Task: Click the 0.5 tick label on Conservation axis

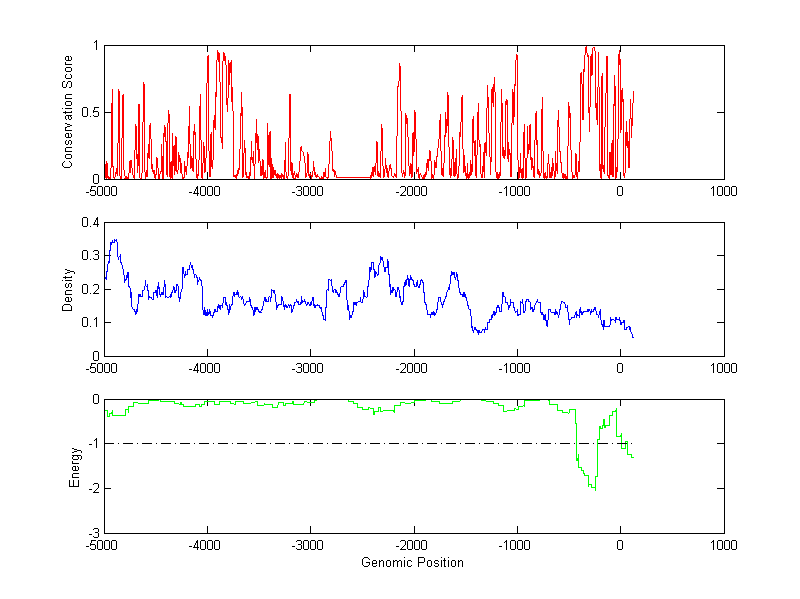Action: point(88,112)
